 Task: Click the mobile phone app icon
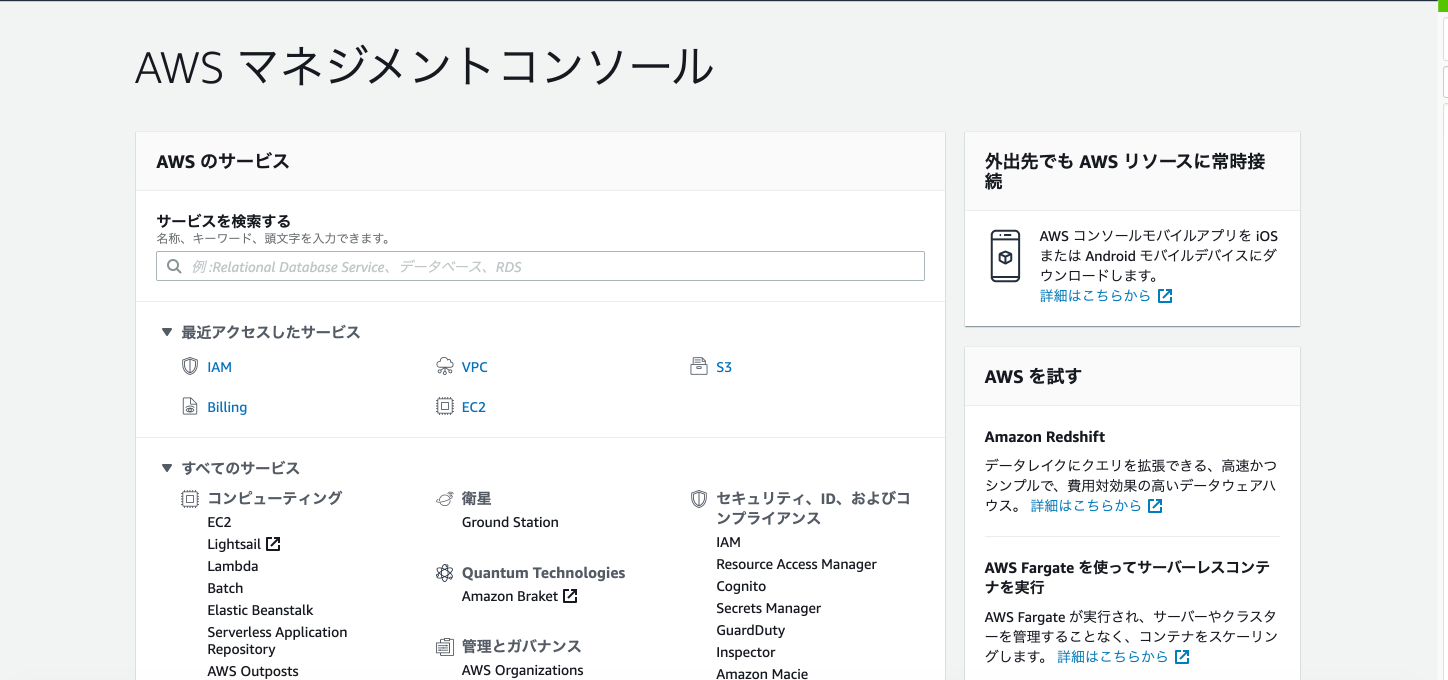pos(1005,256)
